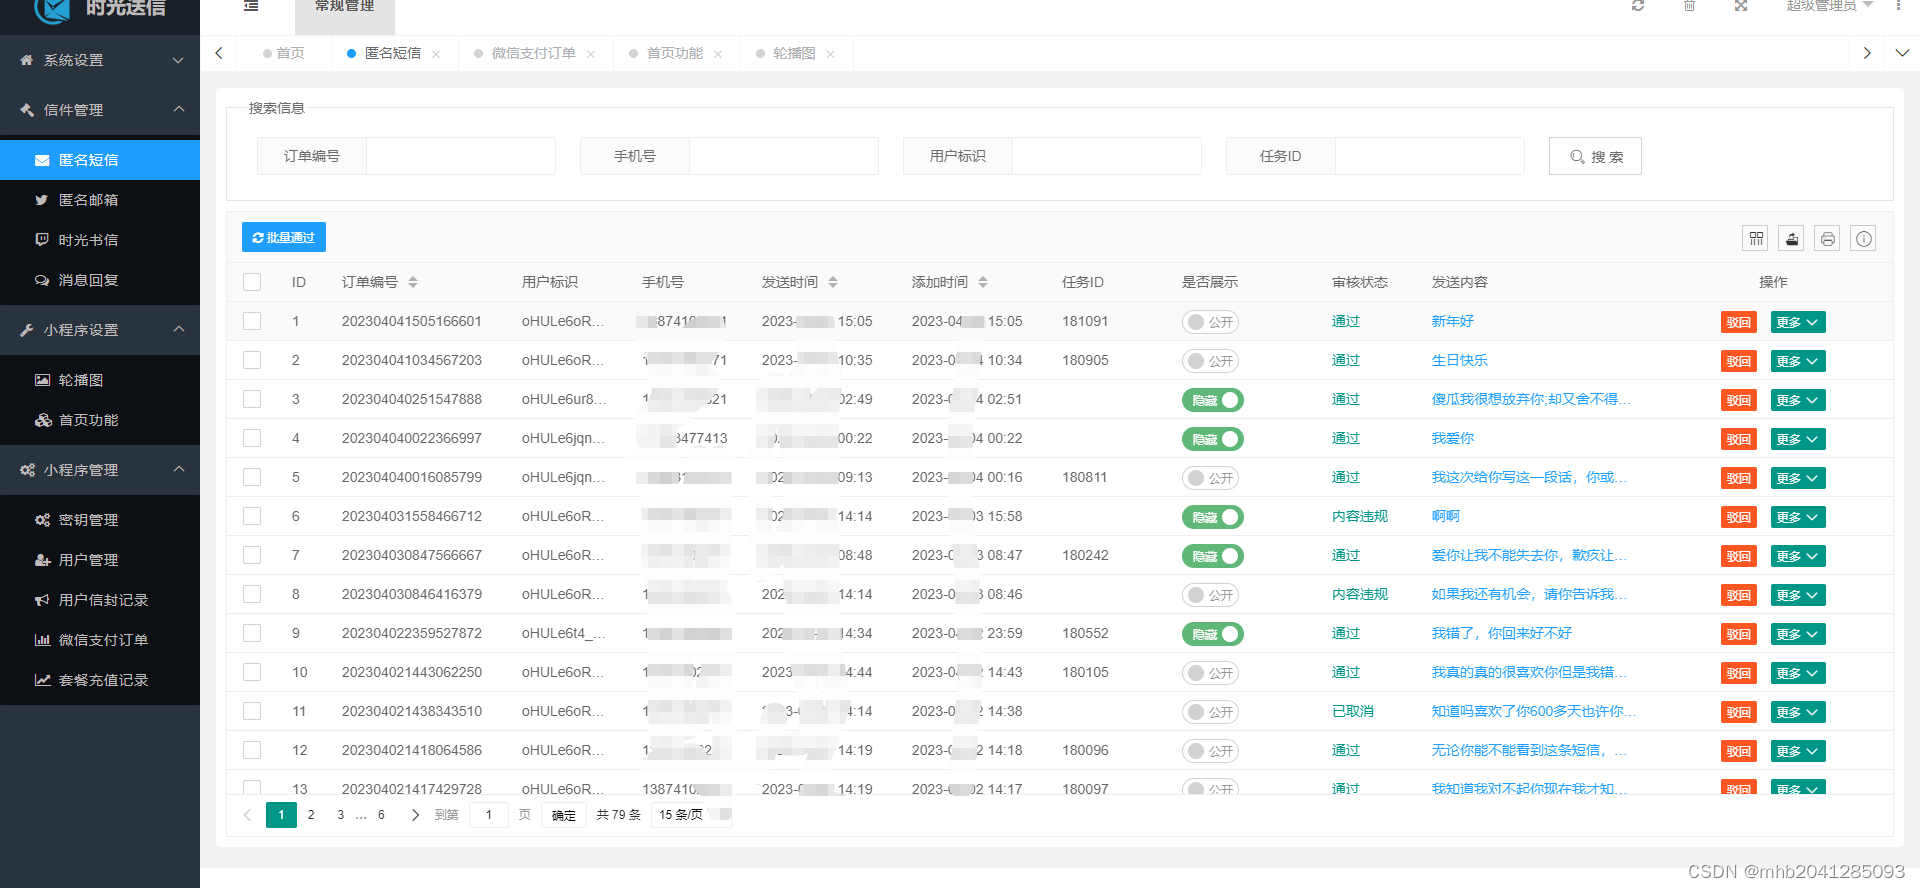Open the 更多 dropdown for row 8
1920x888 pixels.
tap(1798, 595)
